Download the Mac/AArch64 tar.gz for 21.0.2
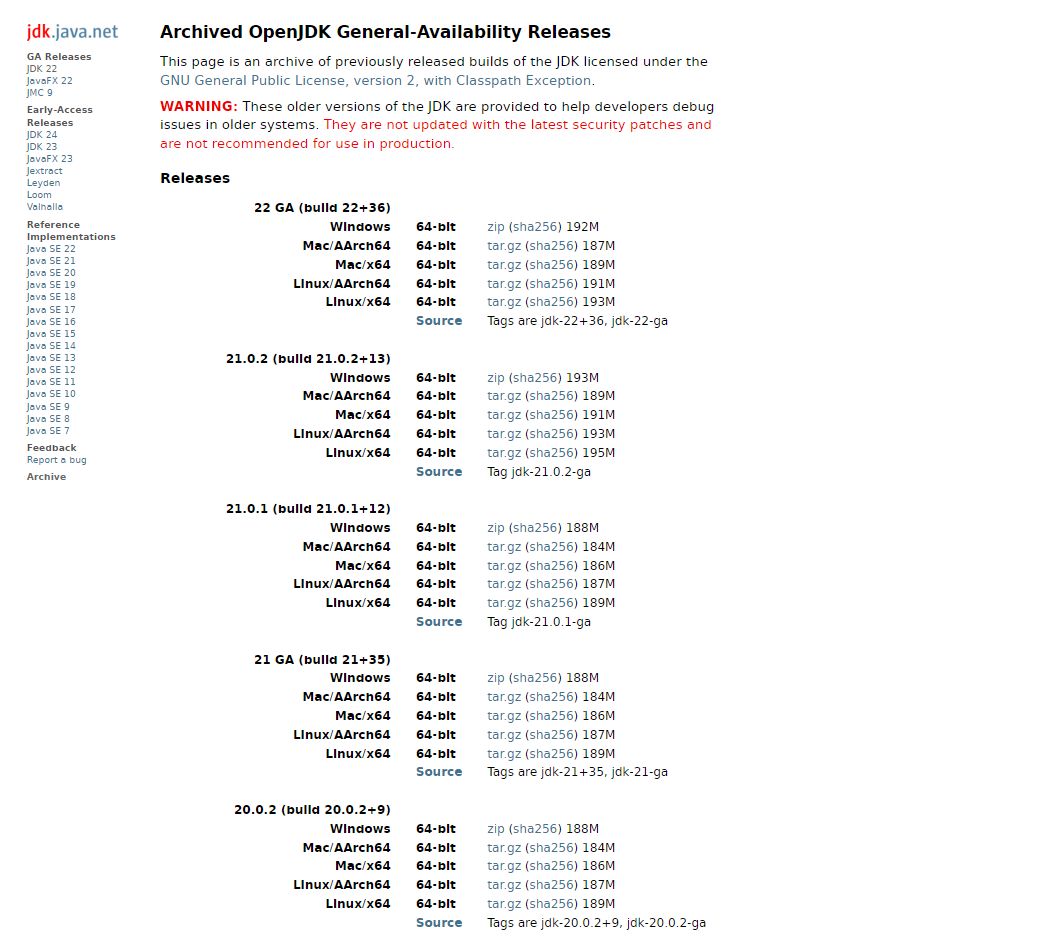Viewport: 1064px width, 936px height. click(503, 395)
